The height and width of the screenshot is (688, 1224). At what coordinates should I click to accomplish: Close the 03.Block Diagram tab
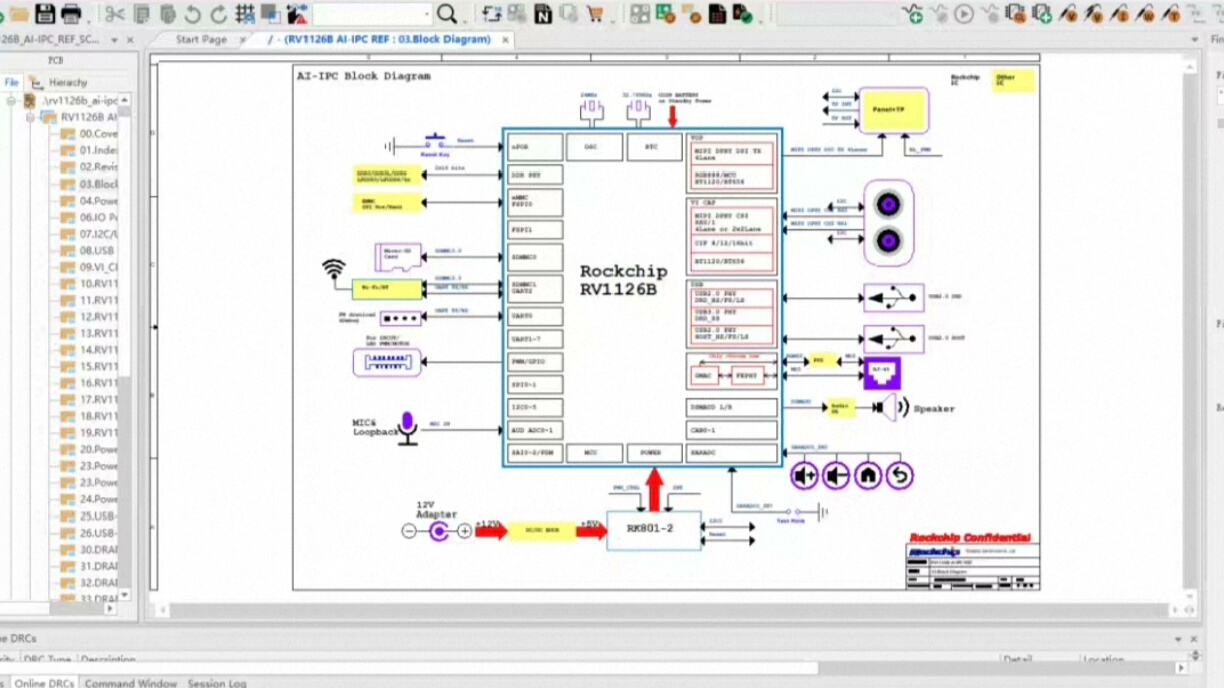point(506,40)
